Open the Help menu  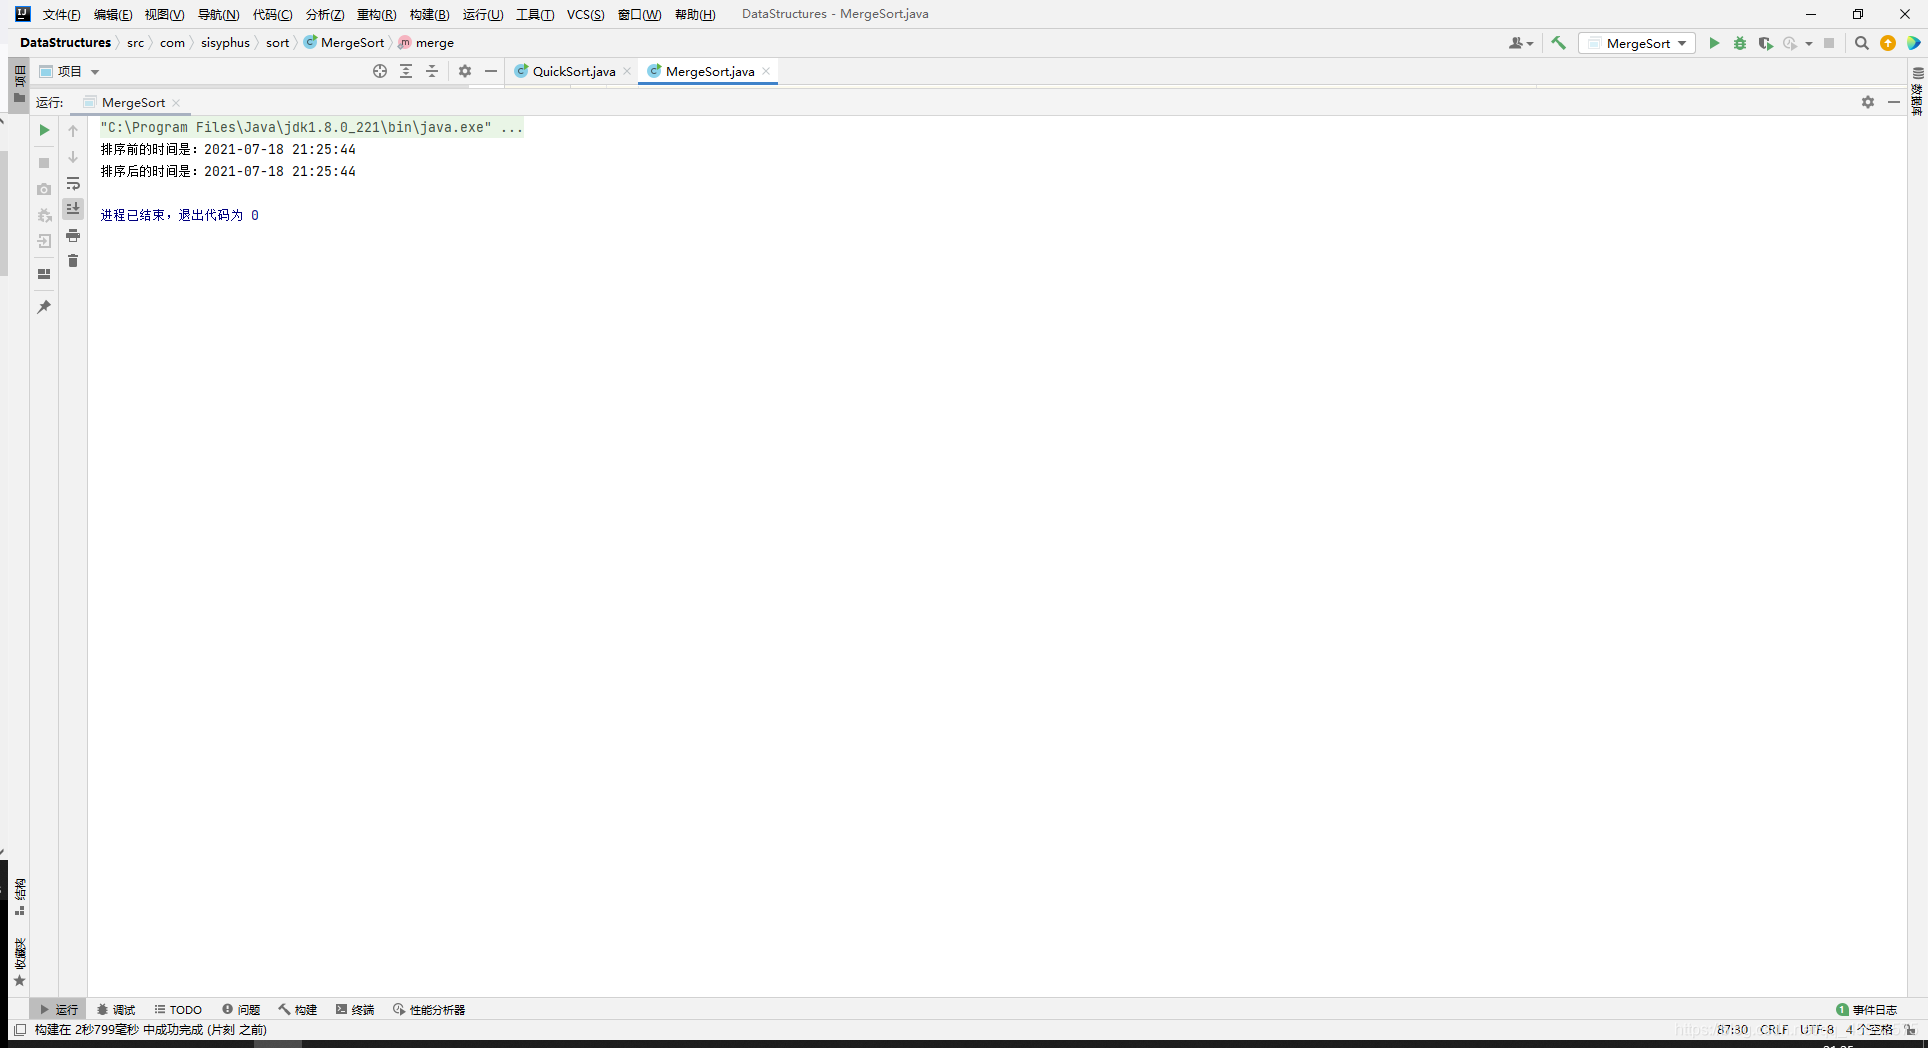coord(695,14)
